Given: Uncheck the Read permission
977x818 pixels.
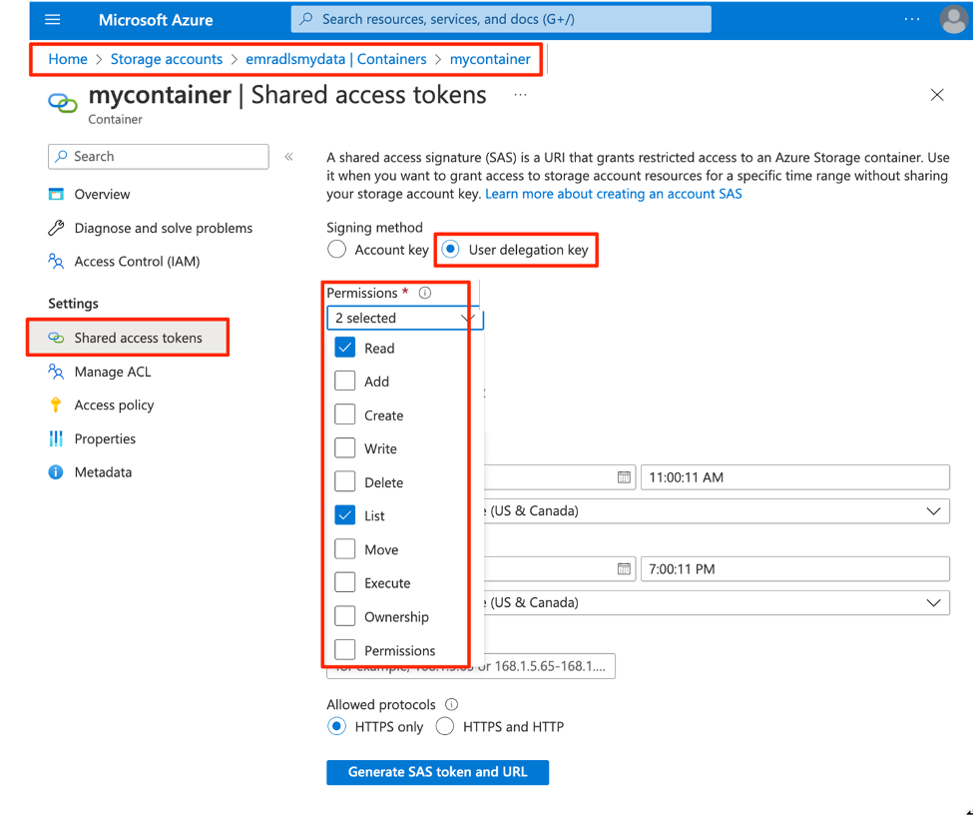Looking at the screenshot, I should [345, 348].
